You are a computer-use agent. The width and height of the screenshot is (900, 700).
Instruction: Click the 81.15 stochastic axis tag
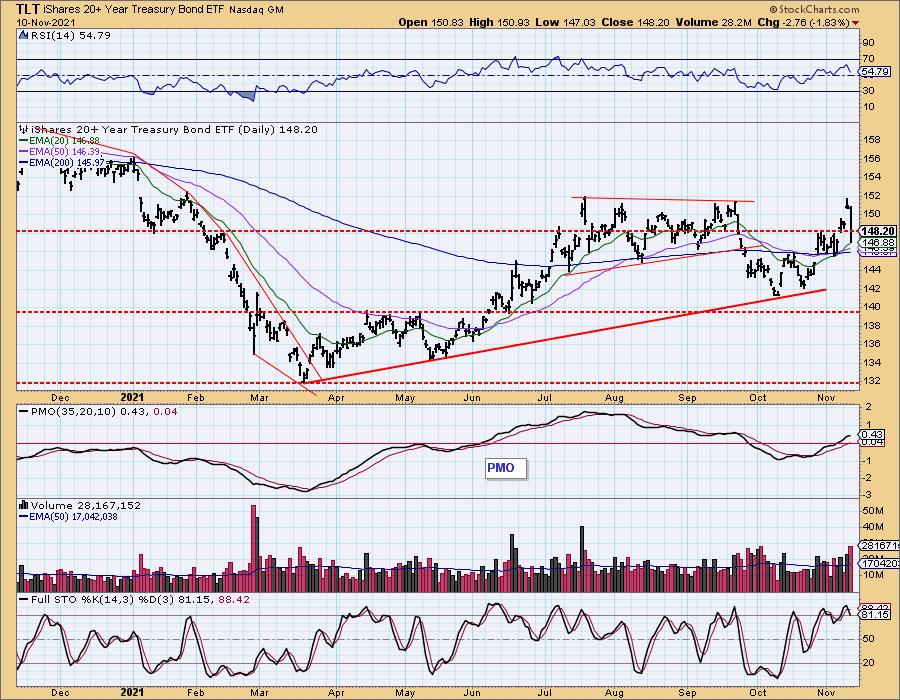(875, 615)
